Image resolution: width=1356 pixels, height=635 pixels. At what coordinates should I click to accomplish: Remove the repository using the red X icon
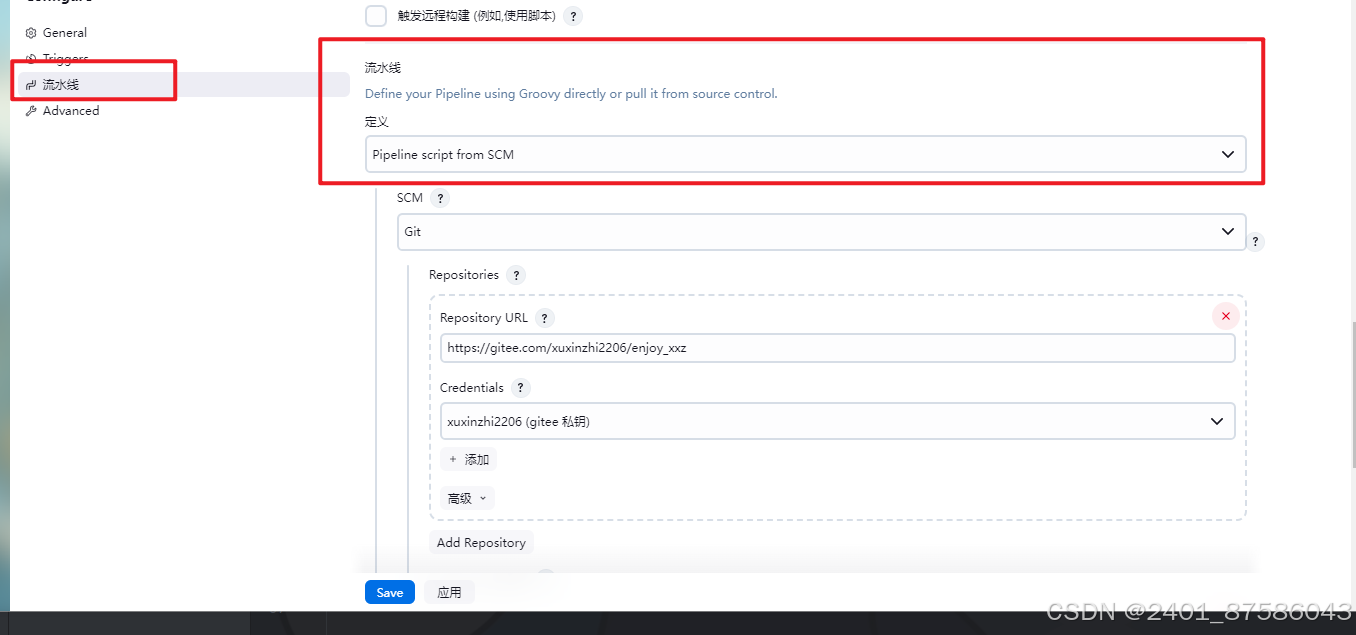click(x=1225, y=315)
